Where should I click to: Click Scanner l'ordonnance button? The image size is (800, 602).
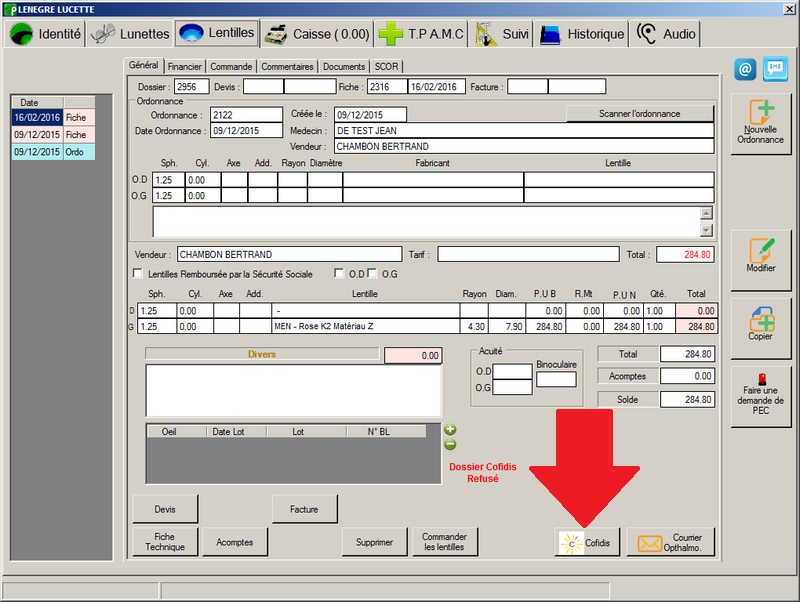point(639,114)
